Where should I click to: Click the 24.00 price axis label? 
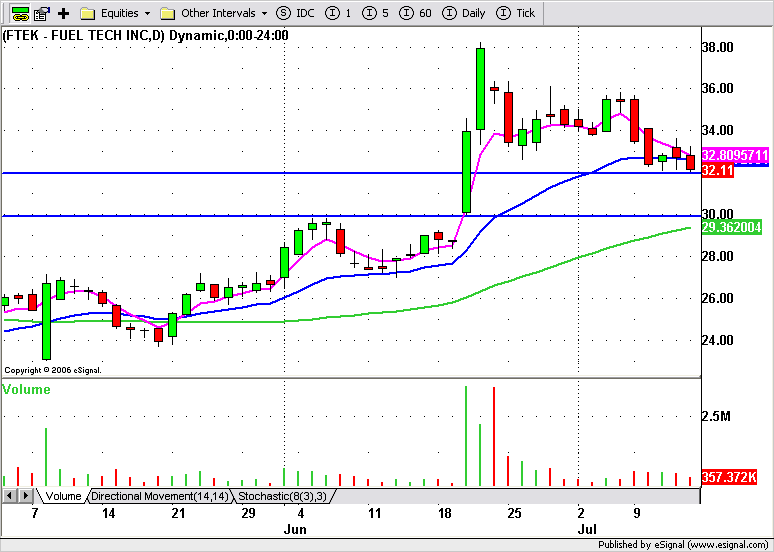click(x=718, y=340)
